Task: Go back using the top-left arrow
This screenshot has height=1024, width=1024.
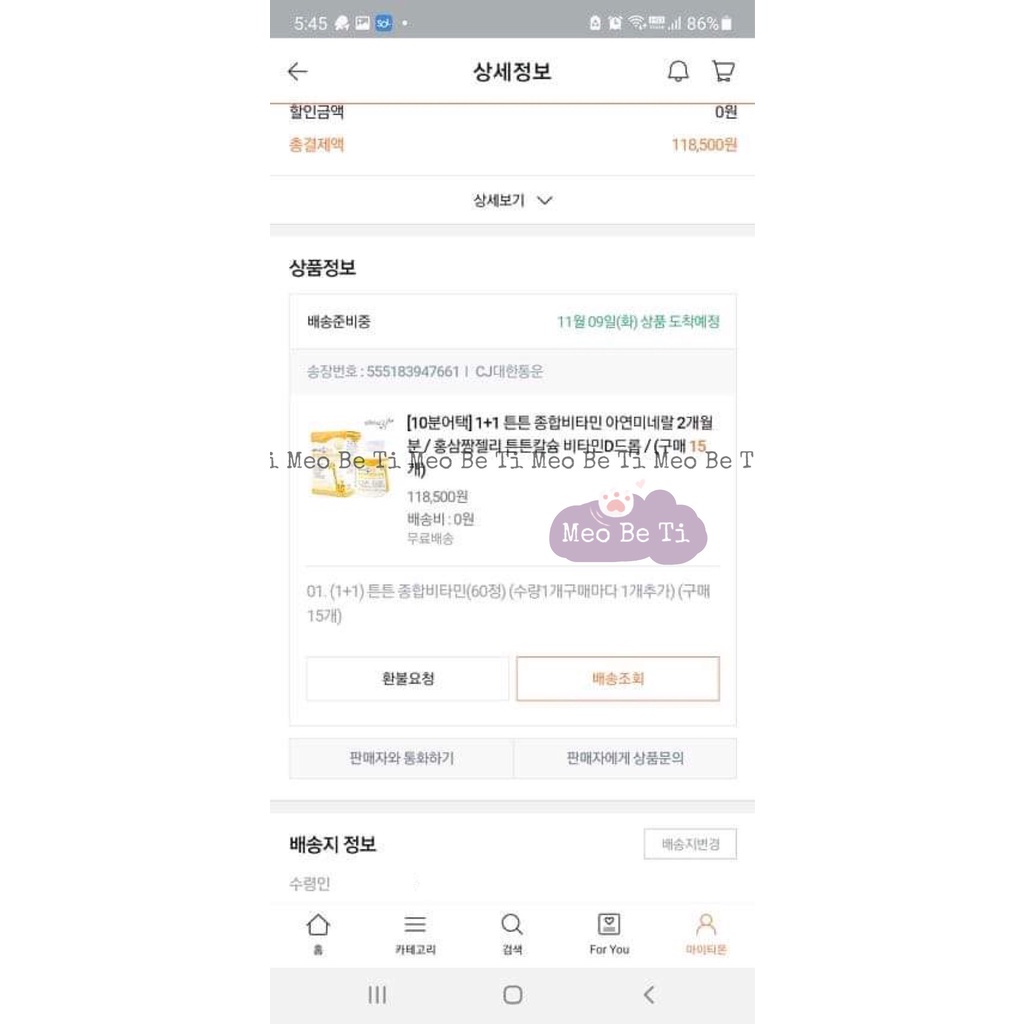Action: pos(298,71)
